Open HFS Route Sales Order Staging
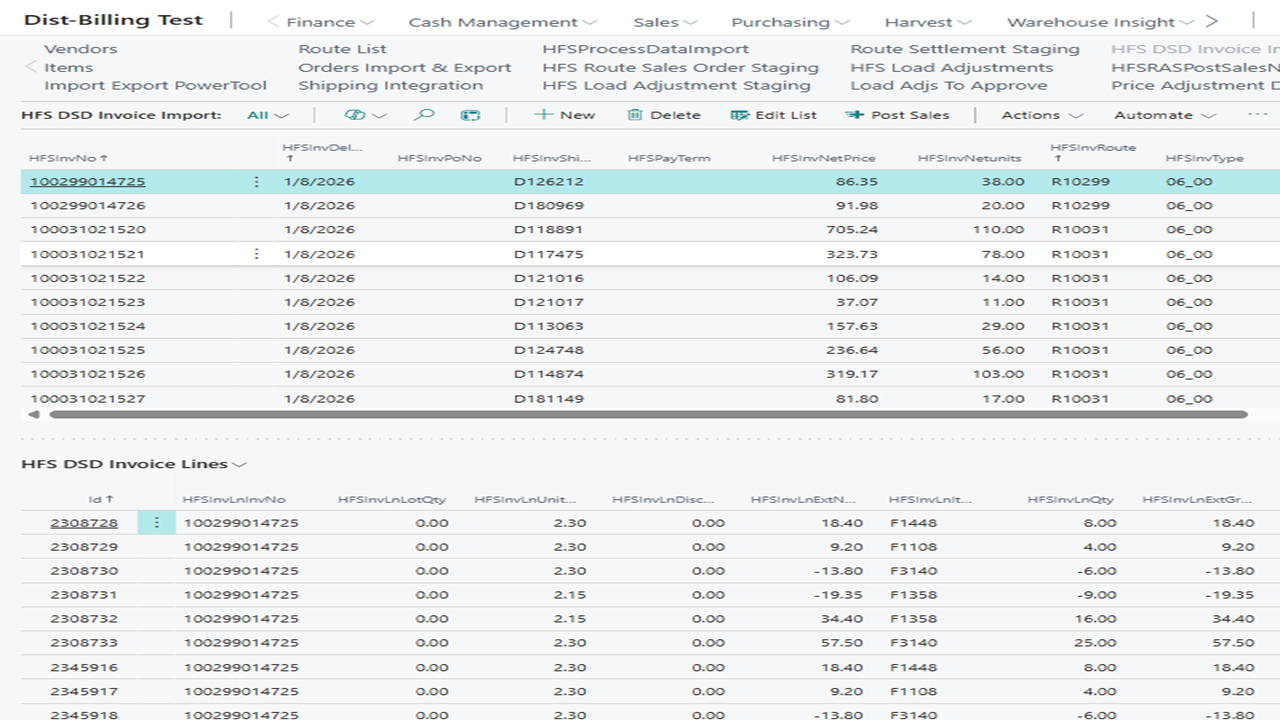The image size is (1280, 720). (x=680, y=67)
